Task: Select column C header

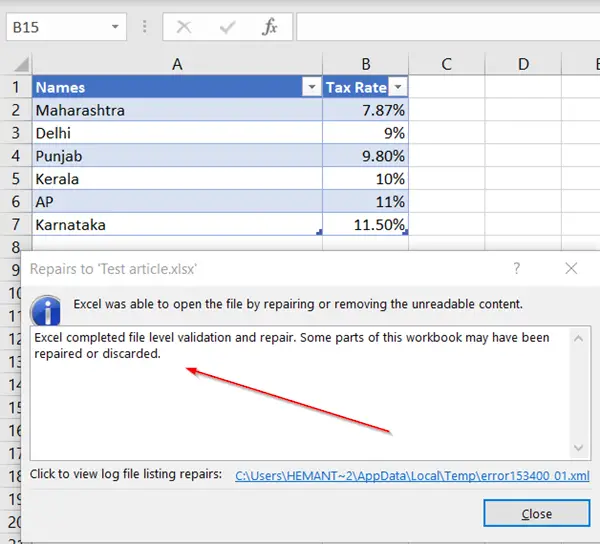Action: coord(447,64)
